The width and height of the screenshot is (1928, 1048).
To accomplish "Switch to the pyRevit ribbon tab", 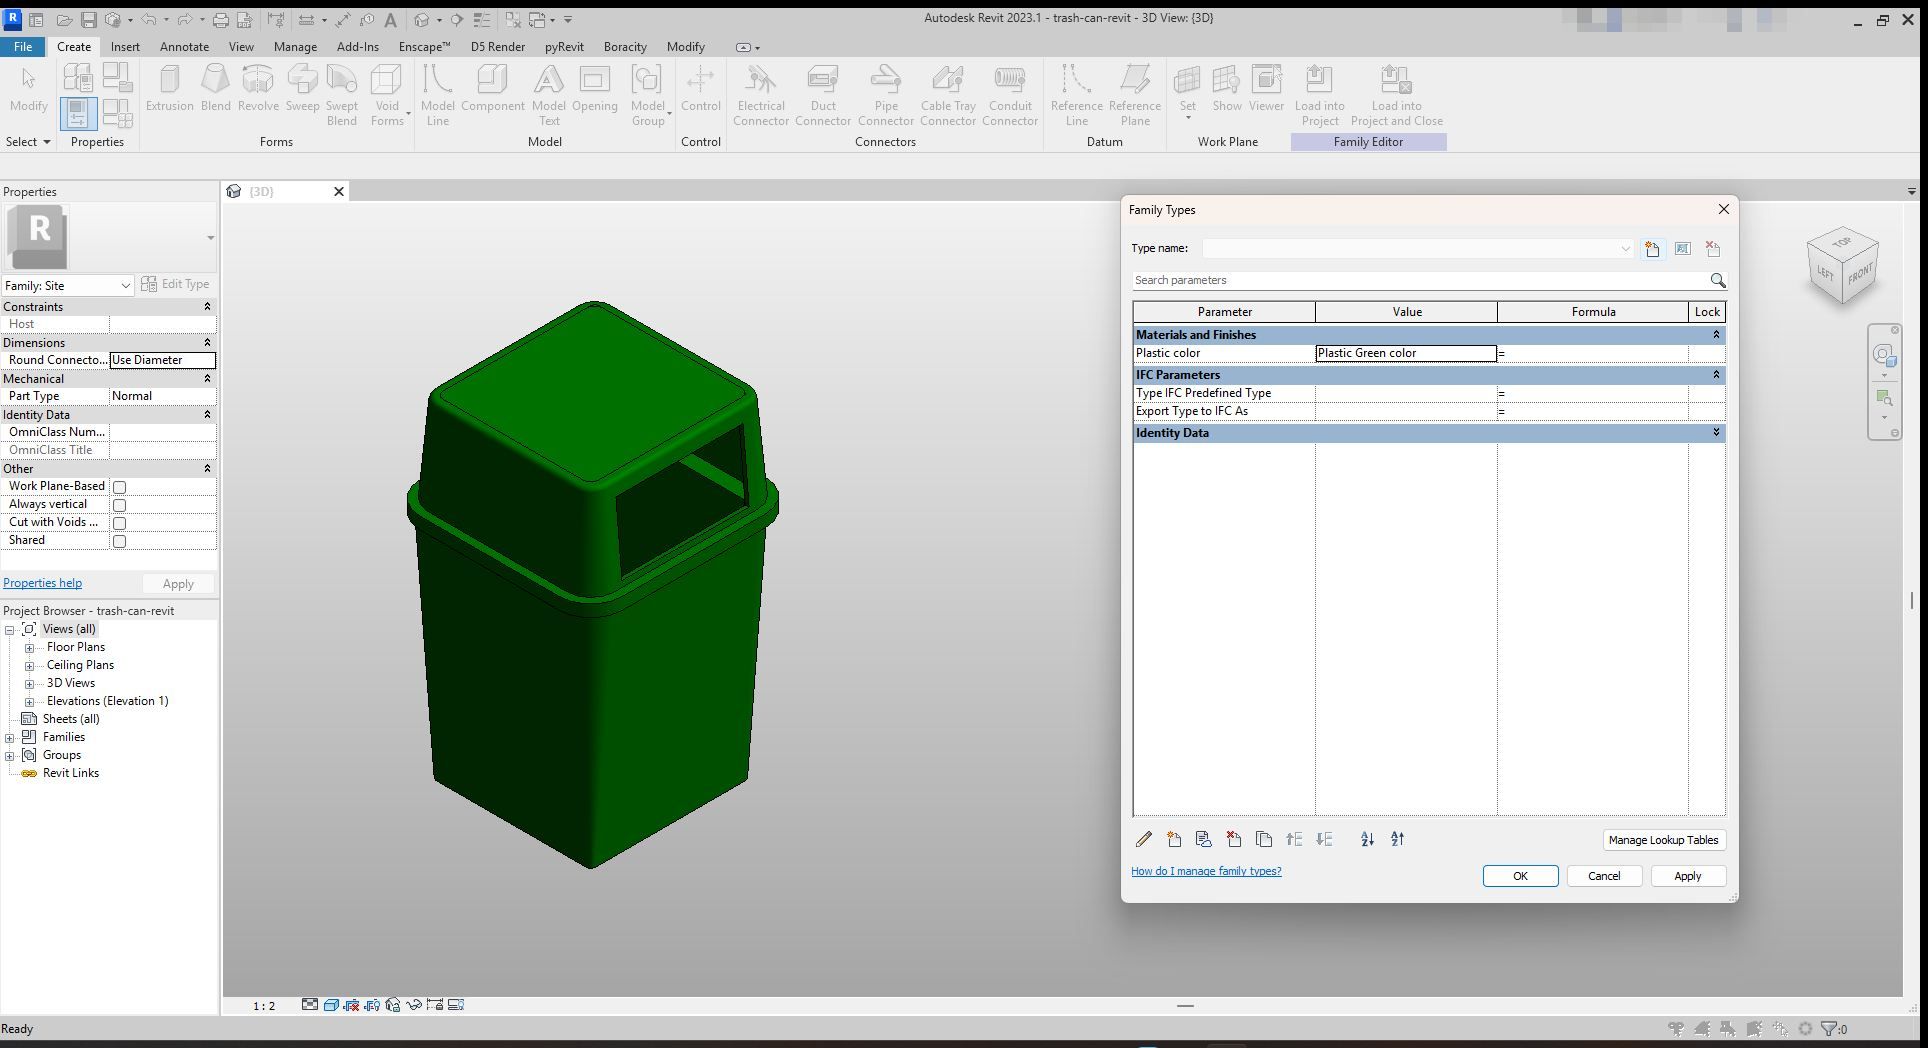I will 564,47.
